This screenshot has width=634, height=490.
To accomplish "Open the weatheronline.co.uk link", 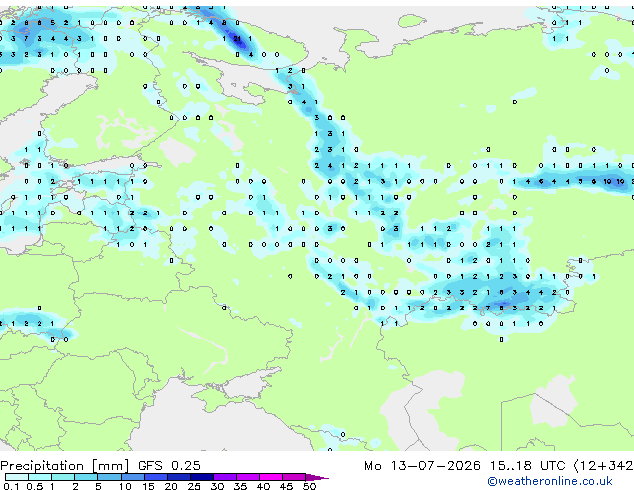I will click(550, 481).
